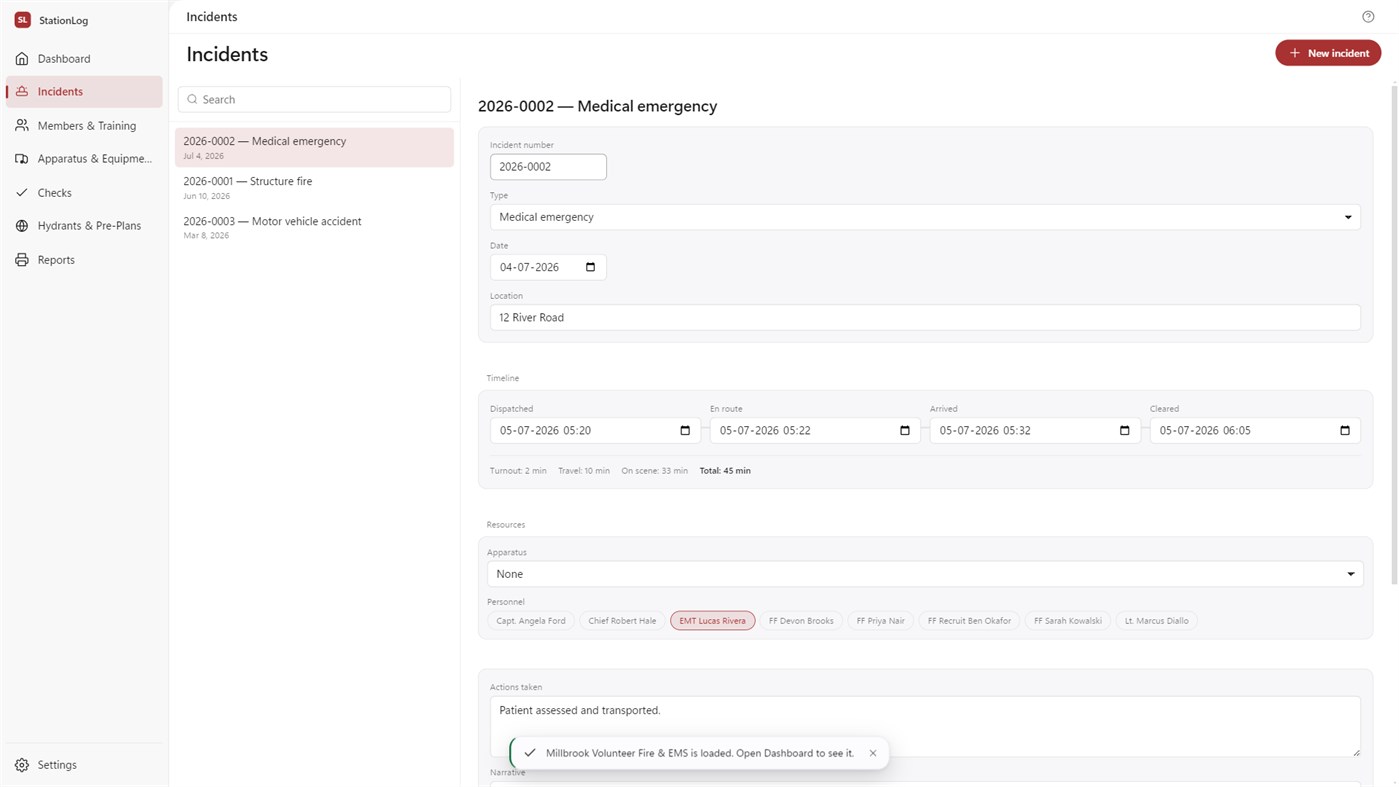Screen dimensions: 1399x787
Task: Open Settings in the sidebar
Action: 84,765
